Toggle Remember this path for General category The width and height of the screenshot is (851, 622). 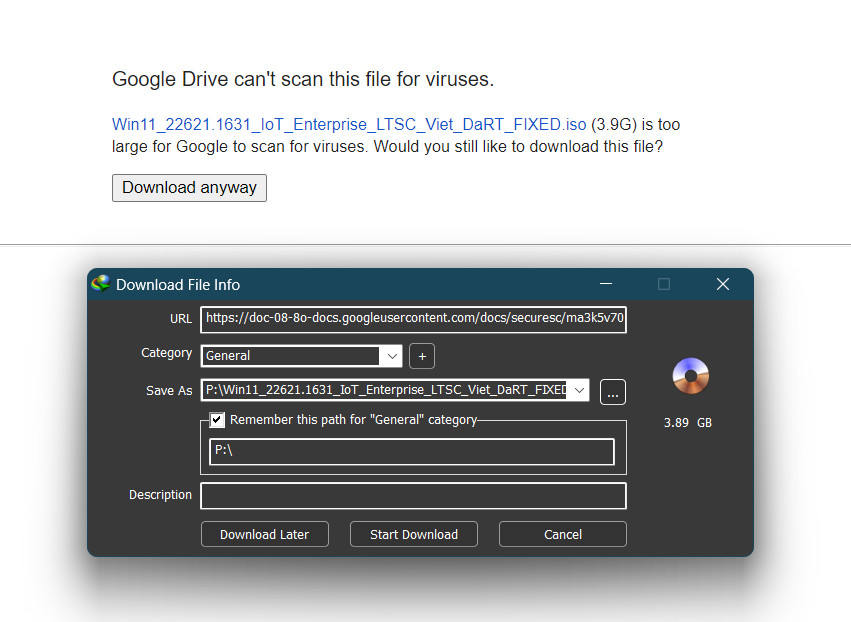(x=217, y=420)
